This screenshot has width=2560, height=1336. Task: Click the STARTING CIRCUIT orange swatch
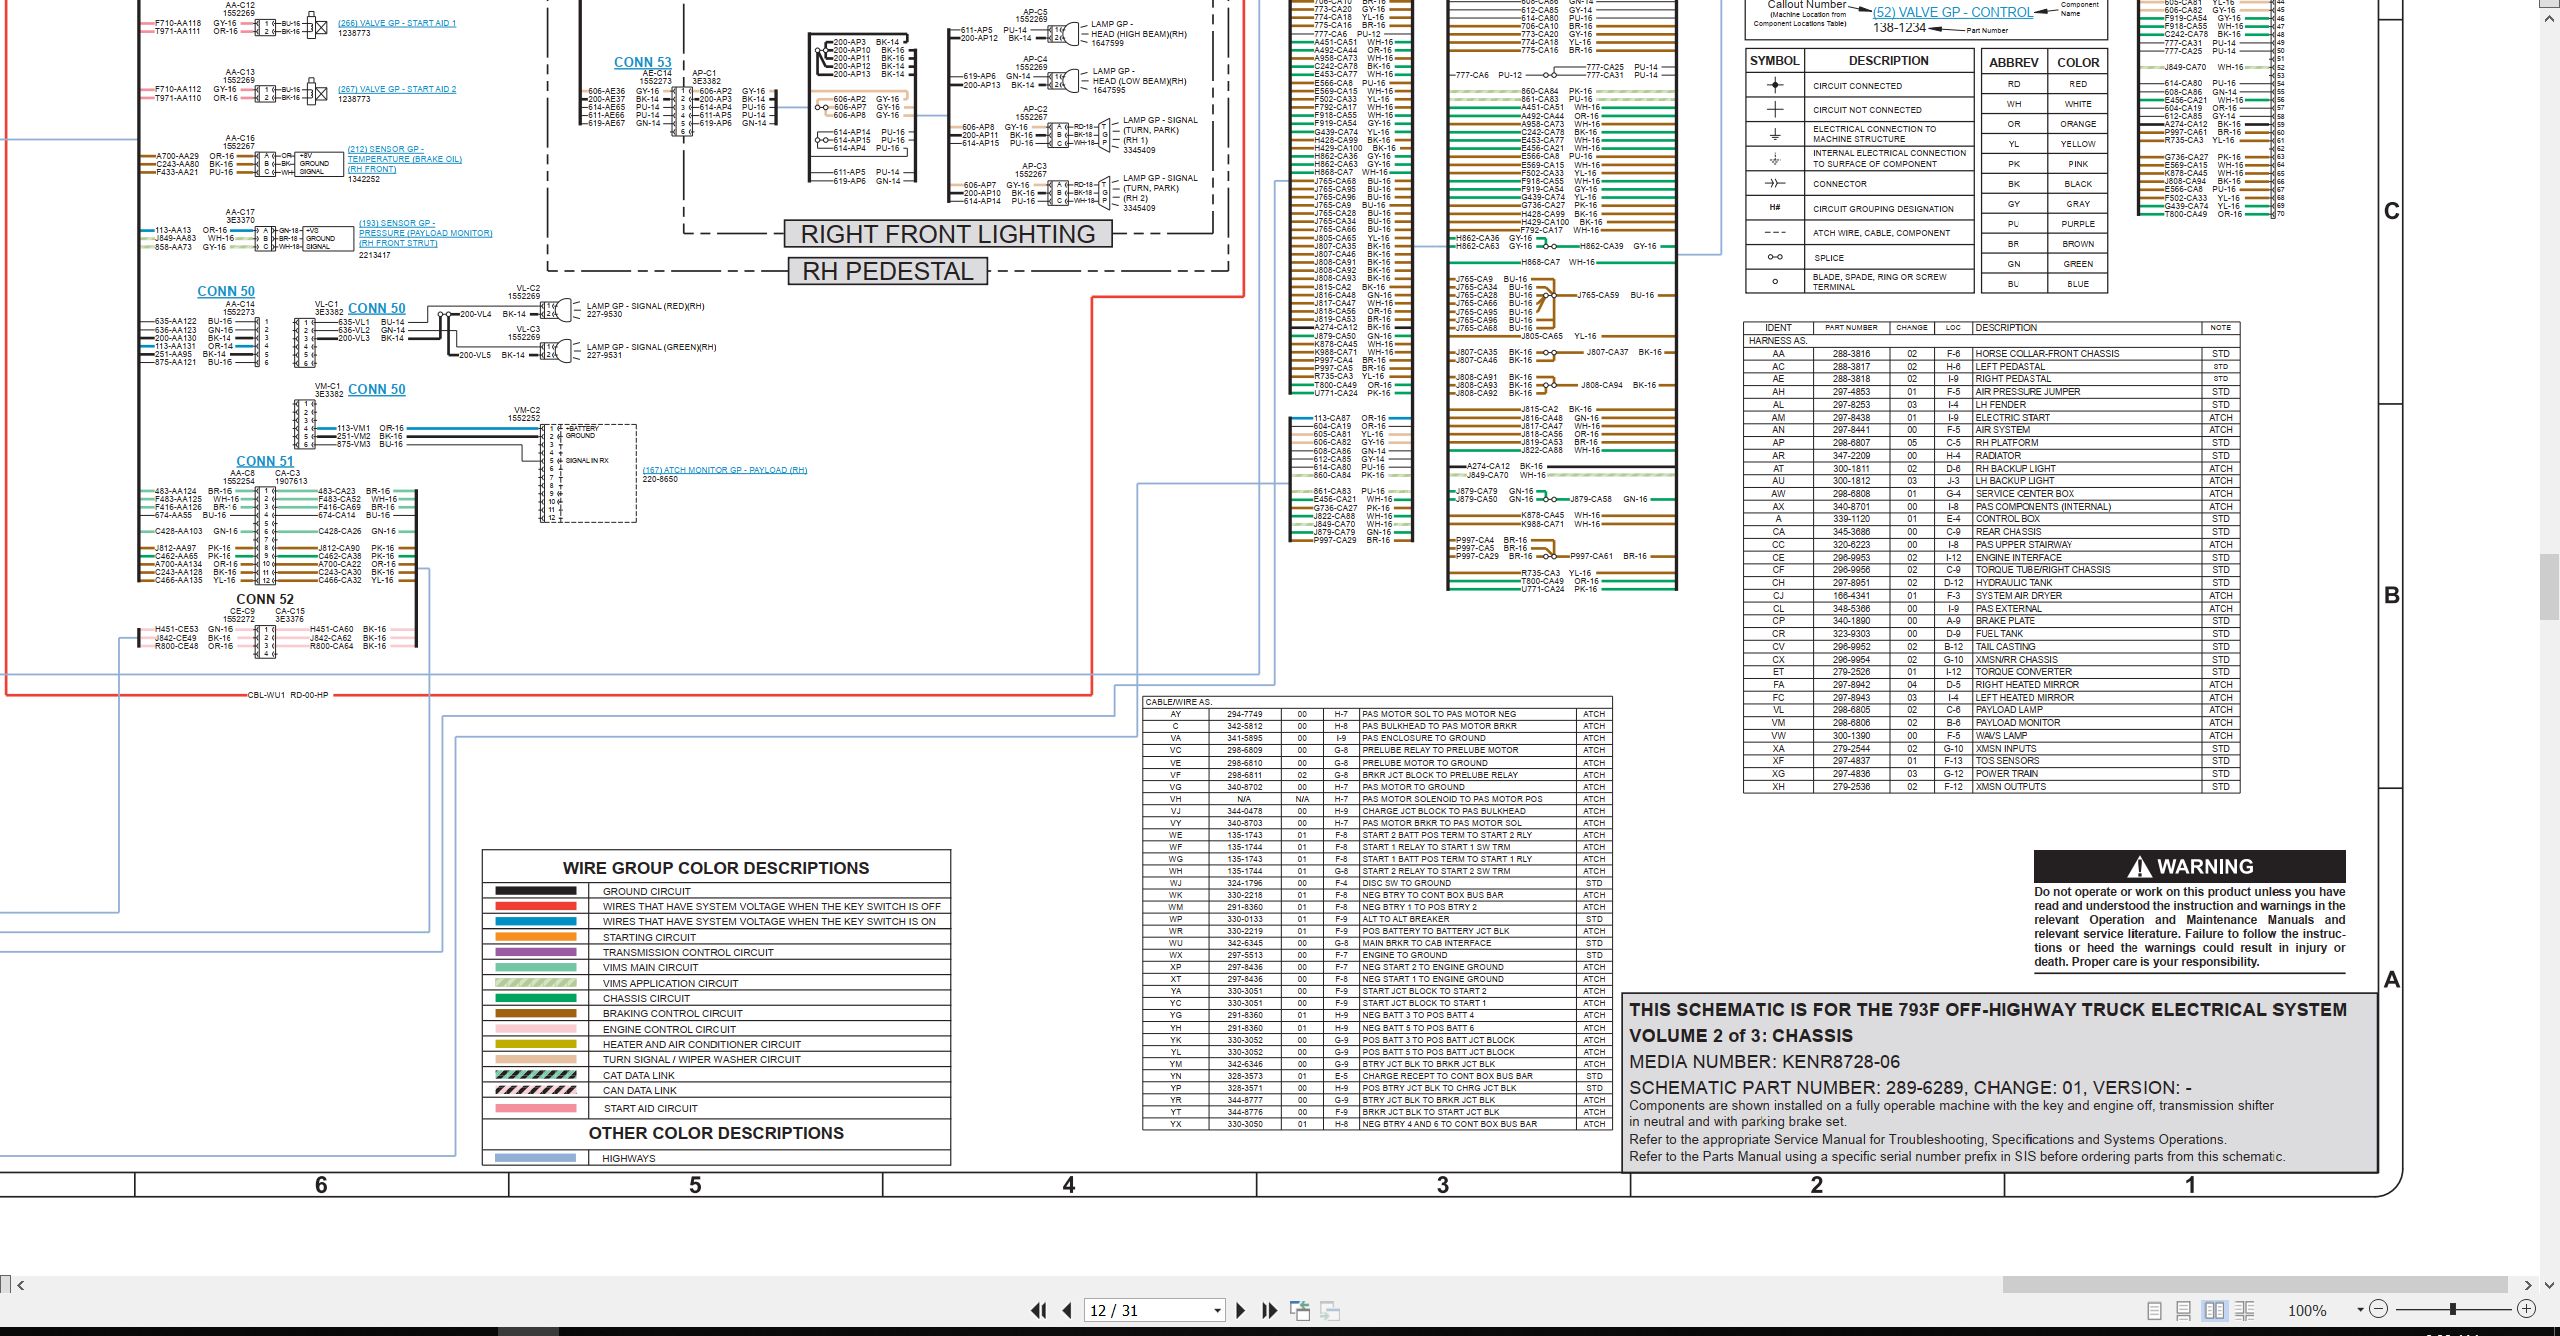tap(536, 937)
